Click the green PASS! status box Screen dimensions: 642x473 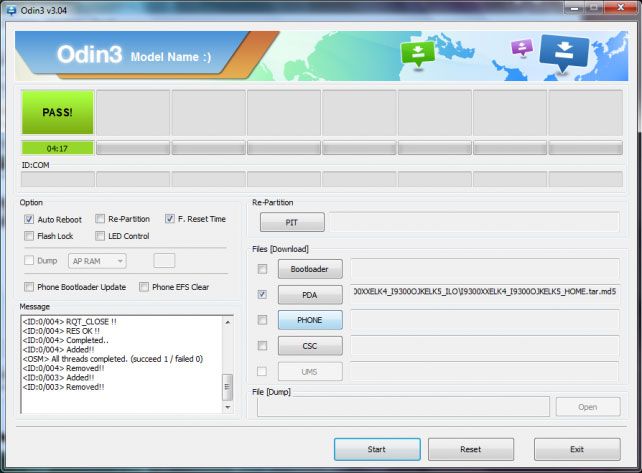pyautogui.click(x=57, y=112)
